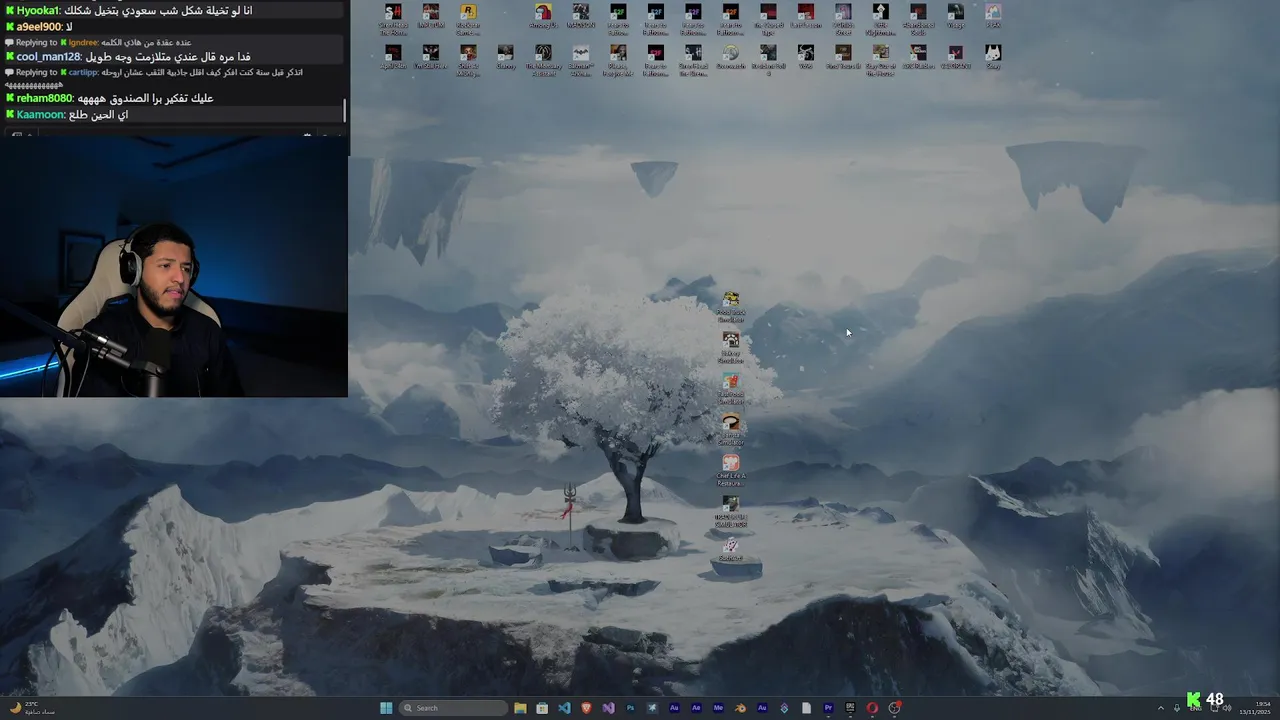The height and width of the screenshot is (720, 1280).
Task: Click the streamer webcam feed
Action: (174, 267)
